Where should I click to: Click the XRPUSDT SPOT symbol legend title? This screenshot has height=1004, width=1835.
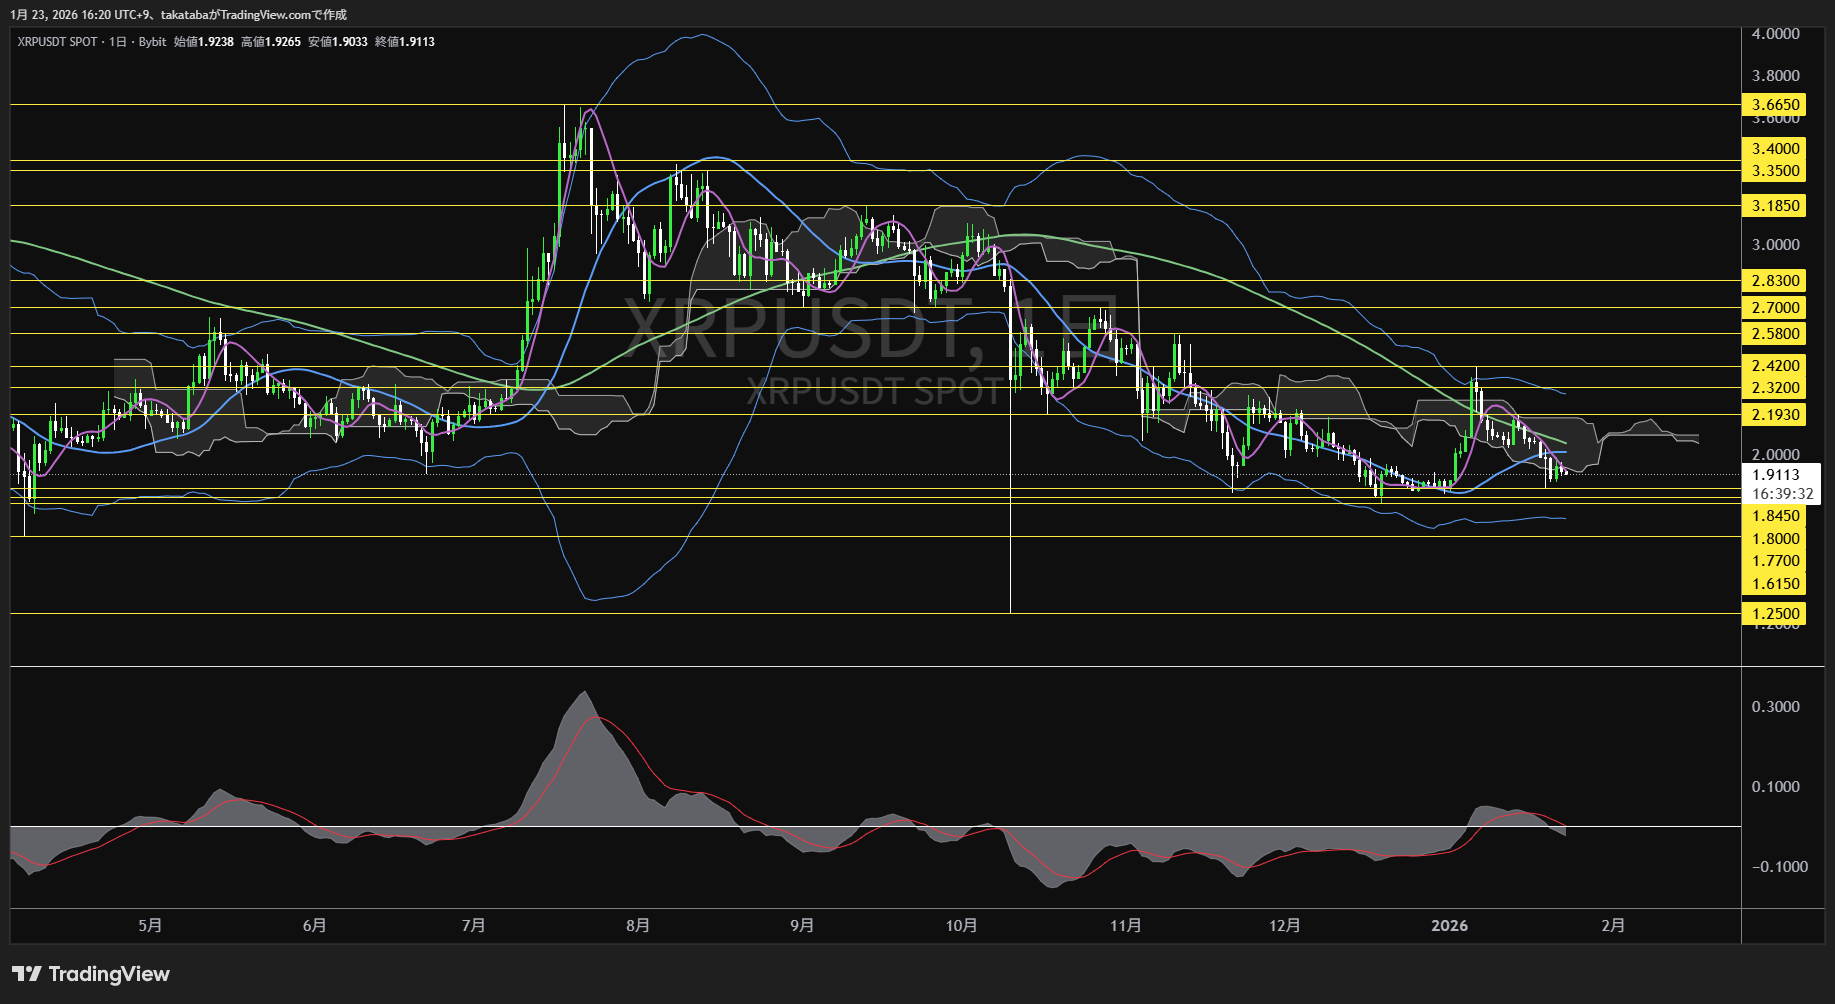point(57,42)
